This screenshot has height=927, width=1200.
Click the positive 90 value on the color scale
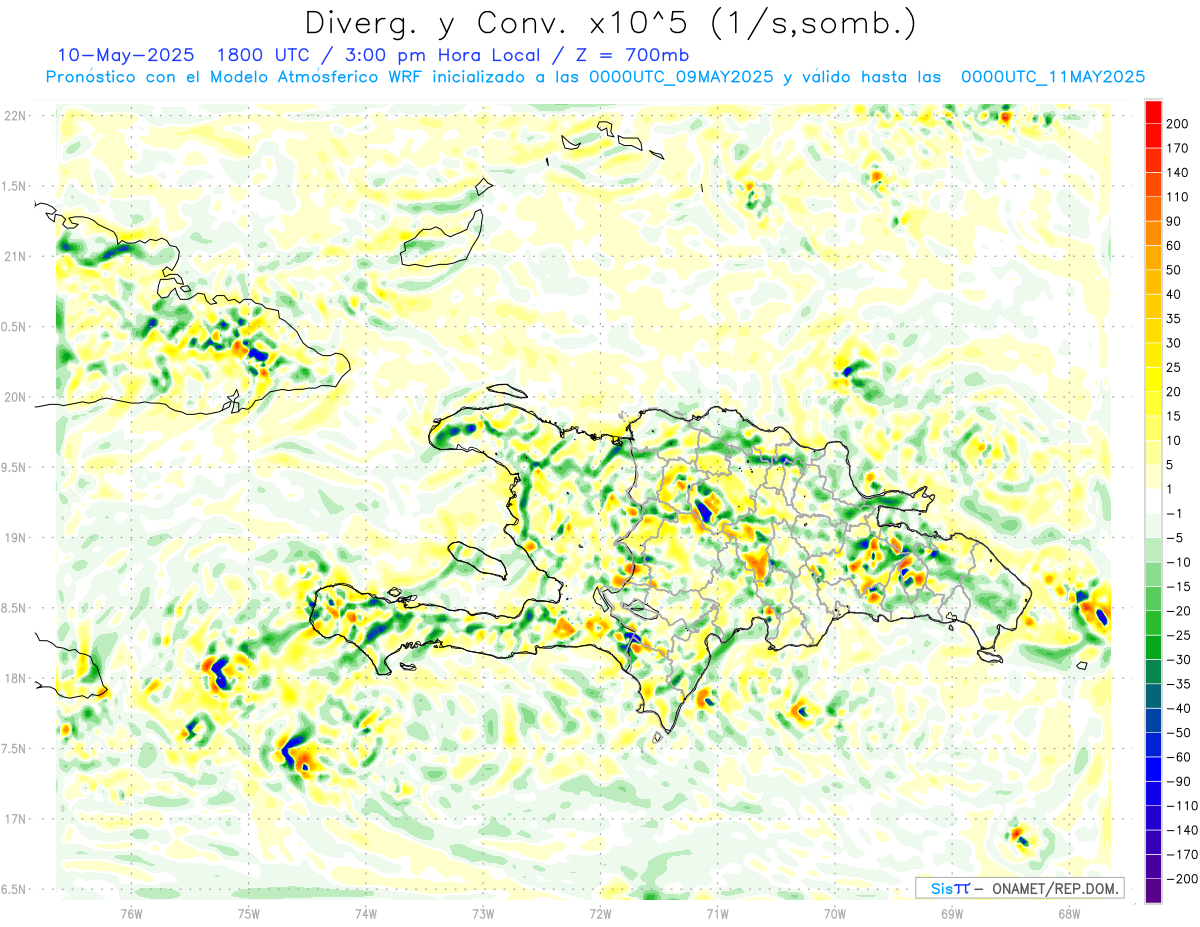1173,221
